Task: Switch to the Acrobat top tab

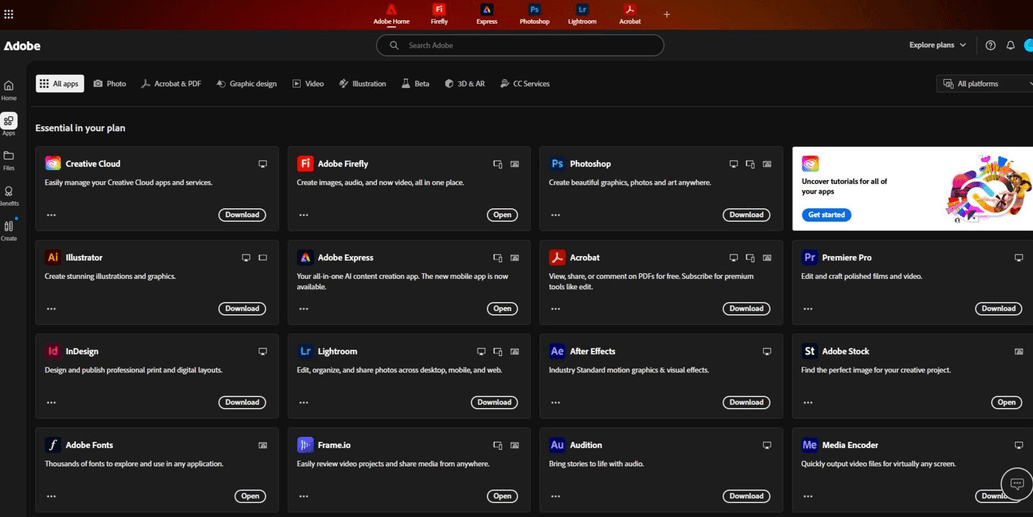Action: click(630, 14)
